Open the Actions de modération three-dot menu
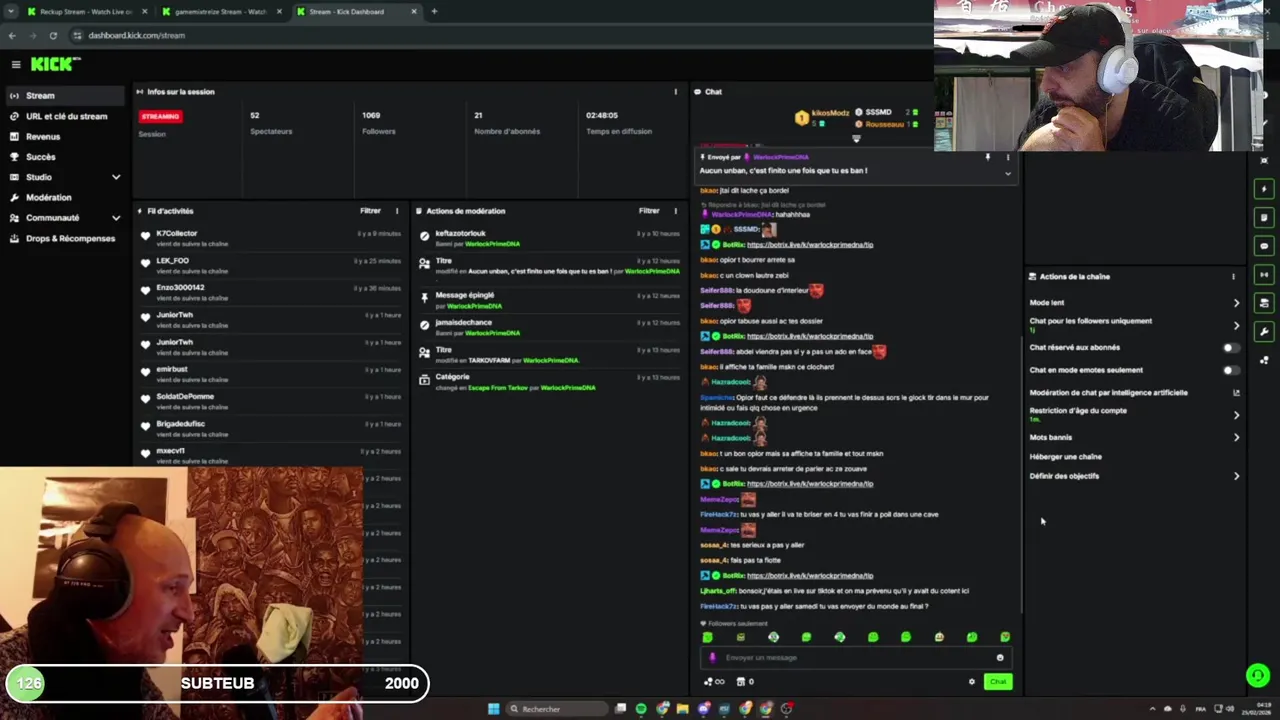The height and width of the screenshot is (720, 1280). pos(676,211)
